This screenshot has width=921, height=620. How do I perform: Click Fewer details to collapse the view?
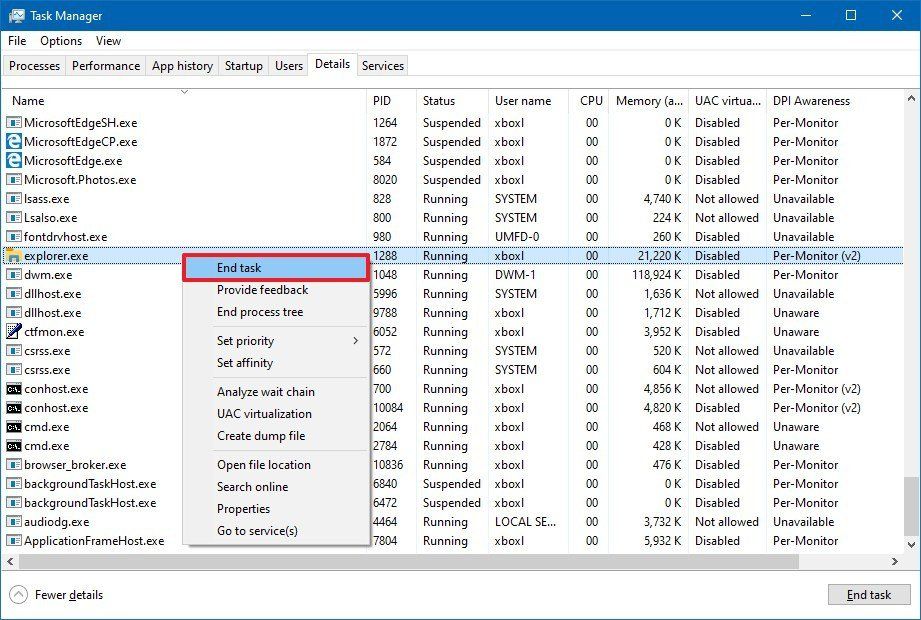pos(66,594)
